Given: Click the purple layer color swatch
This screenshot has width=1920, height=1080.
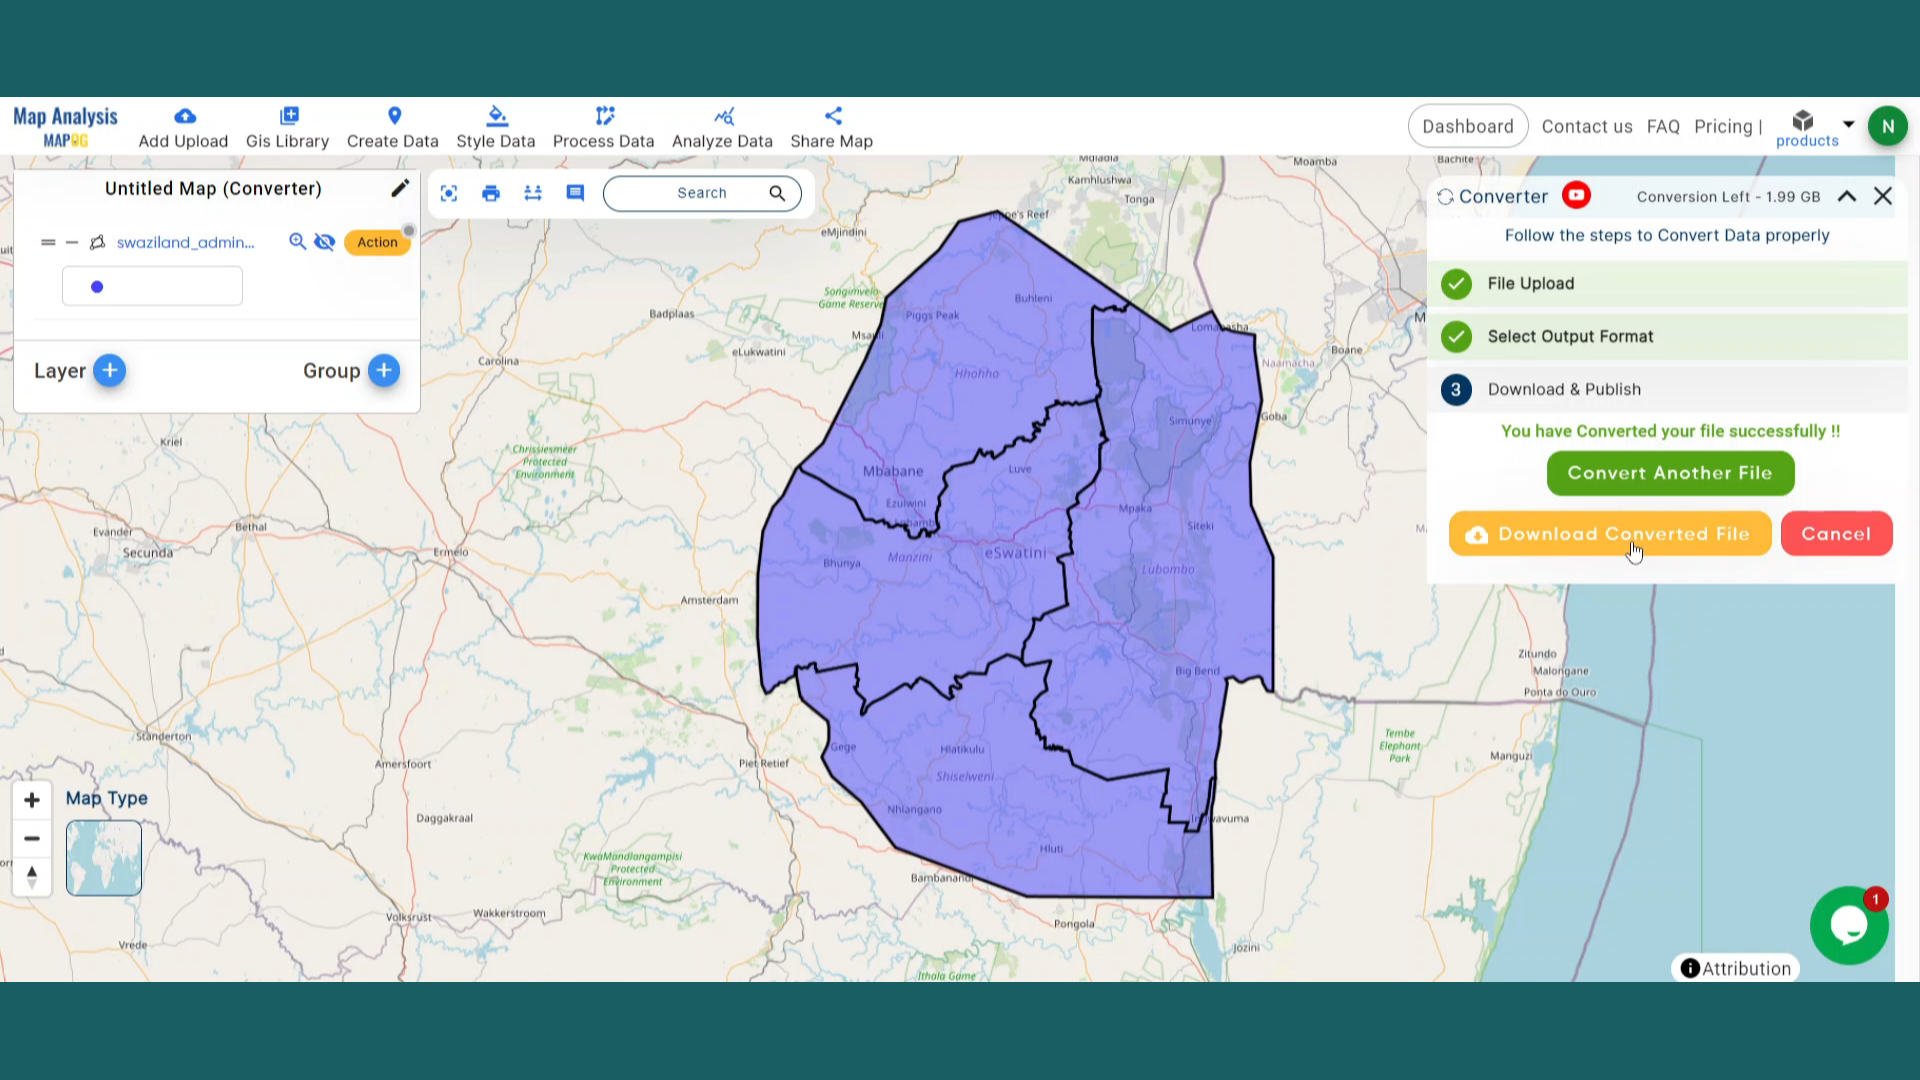Looking at the screenshot, I should [x=97, y=286].
